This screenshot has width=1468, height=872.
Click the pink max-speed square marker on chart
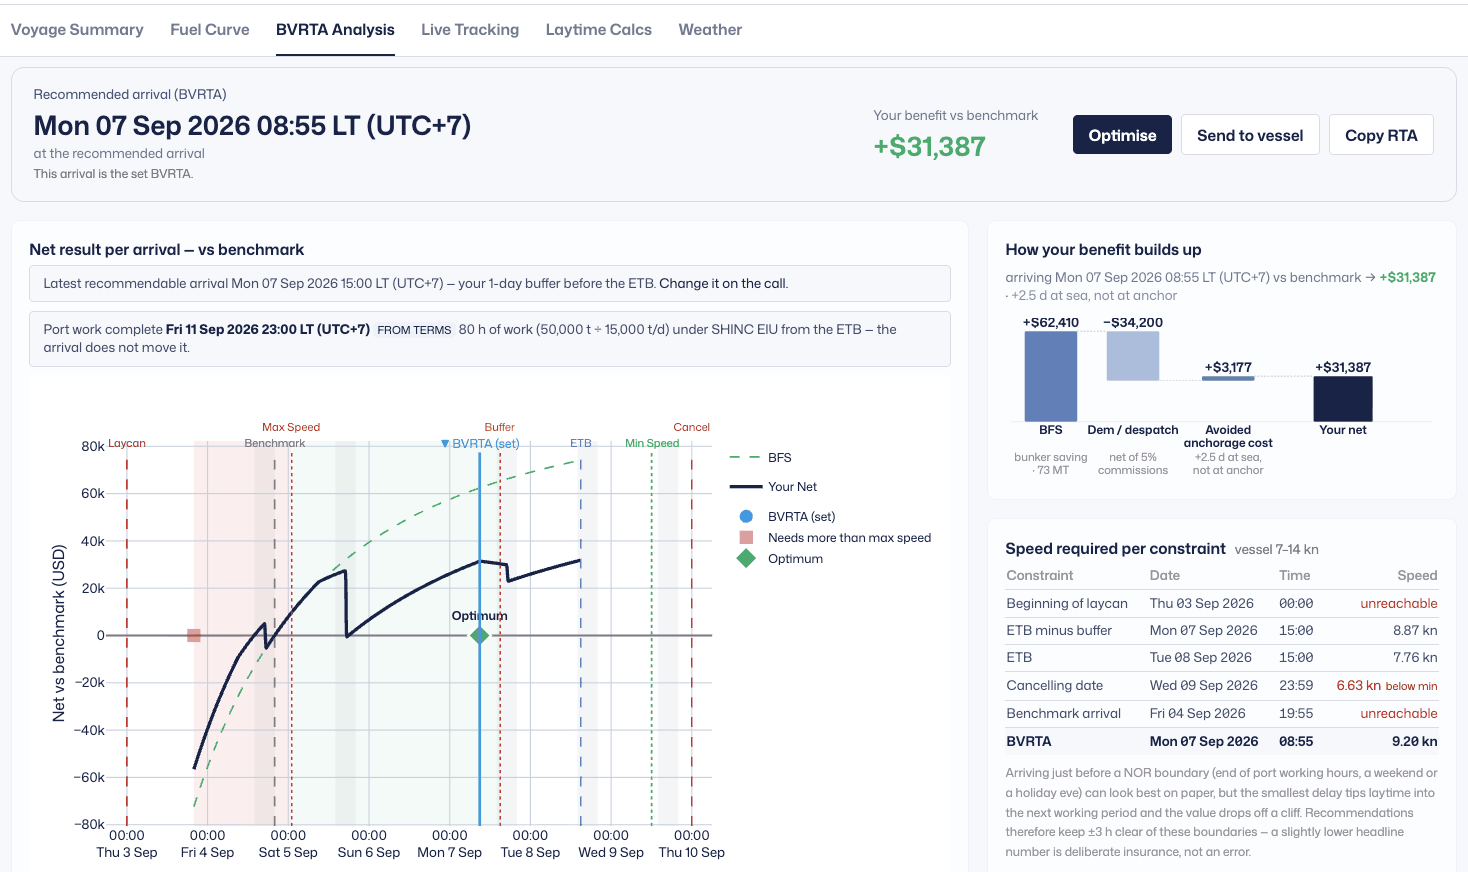pyautogui.click(x=194, y=635)
